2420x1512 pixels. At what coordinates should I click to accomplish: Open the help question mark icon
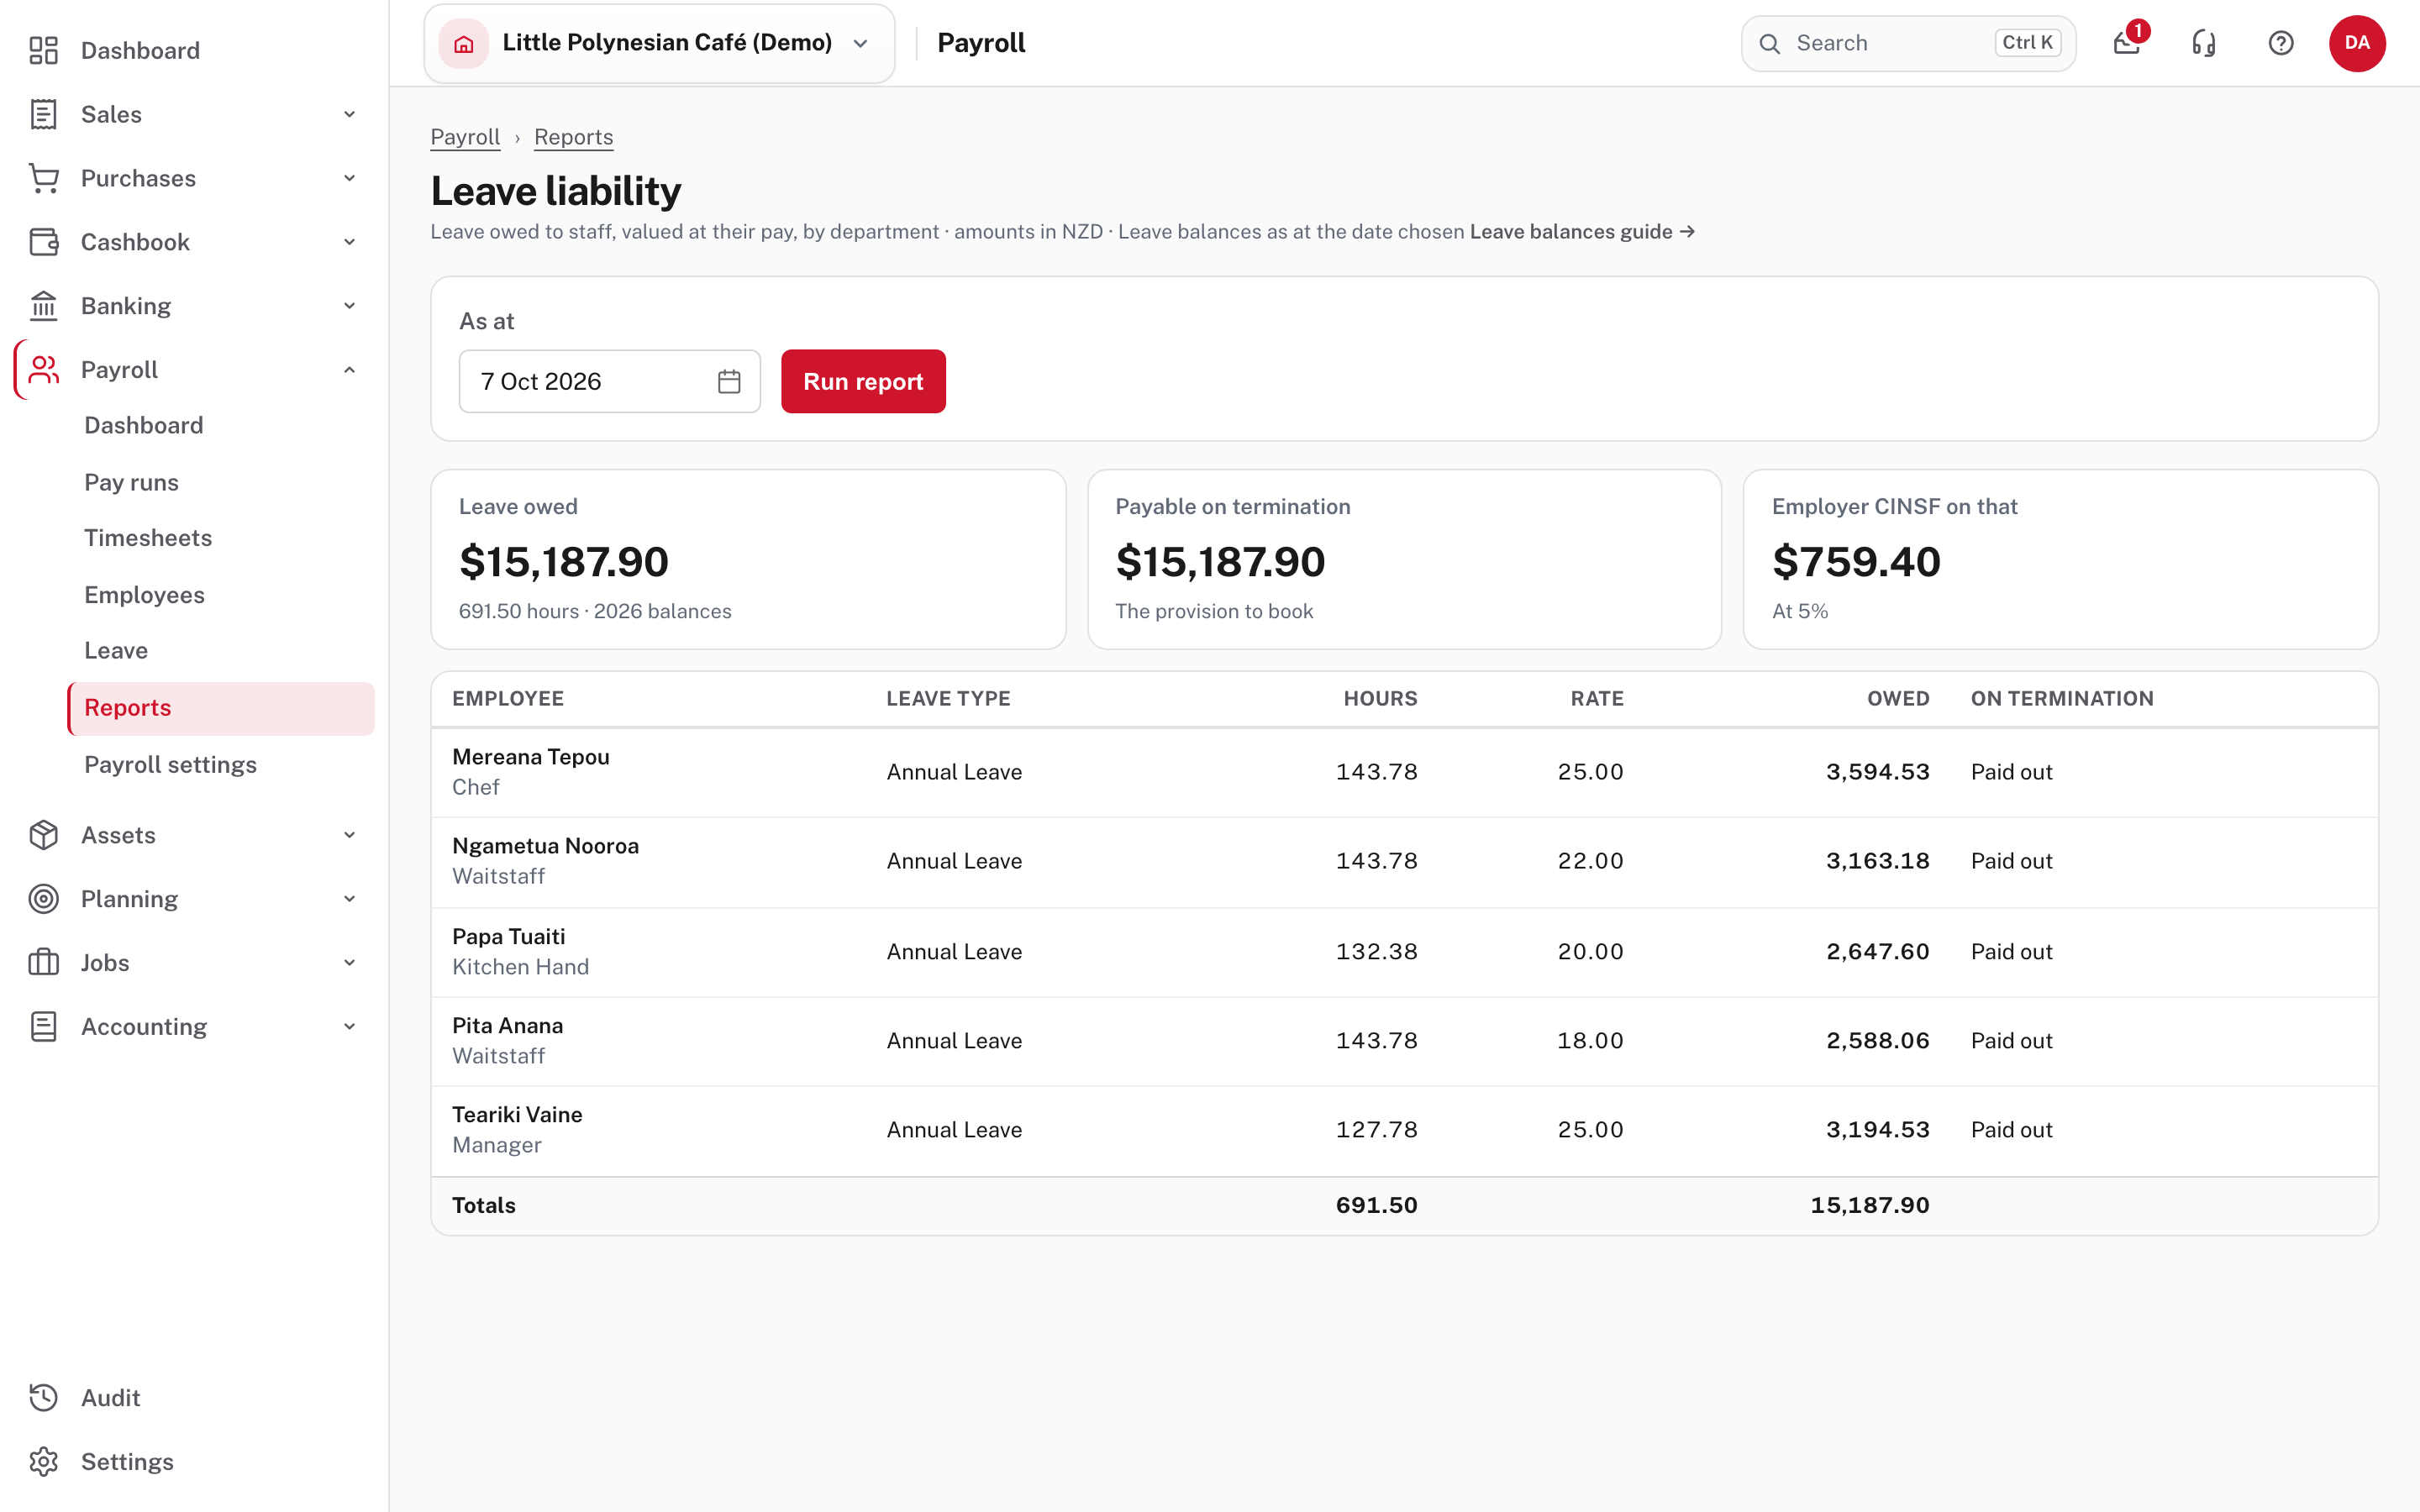tap(2280, 43)
